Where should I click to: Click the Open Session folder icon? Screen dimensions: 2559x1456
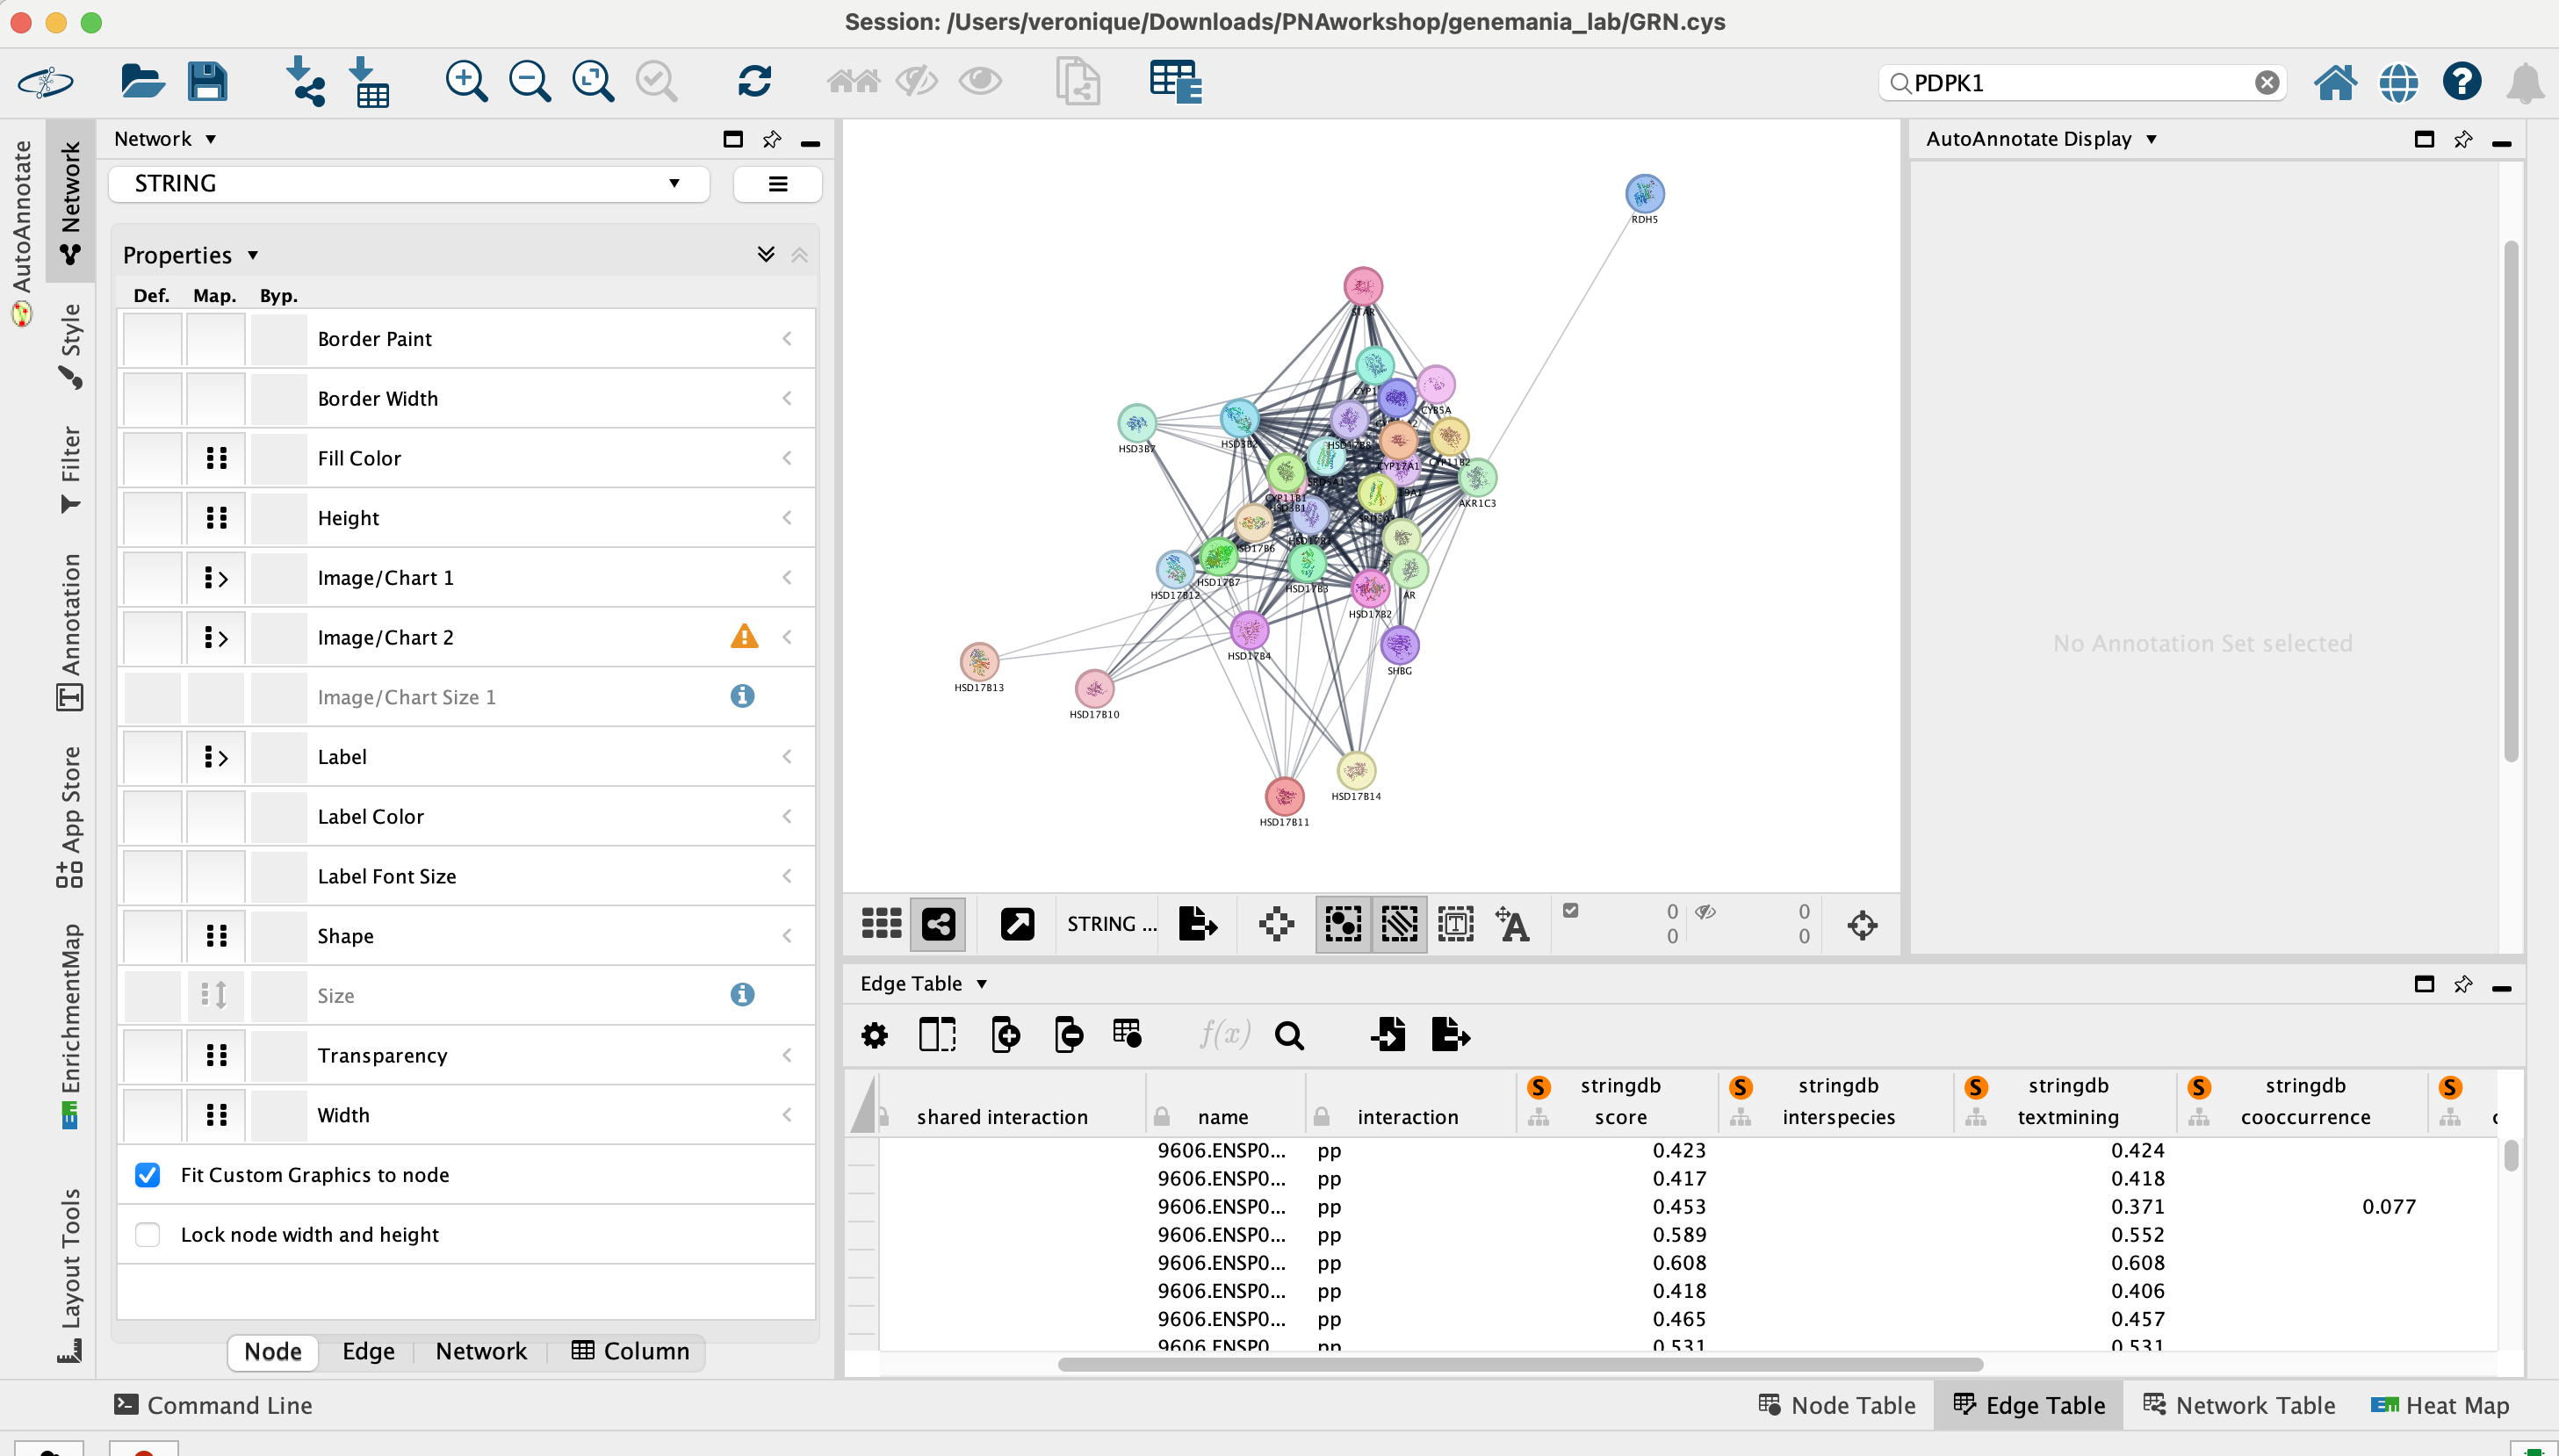click(141, 82)
